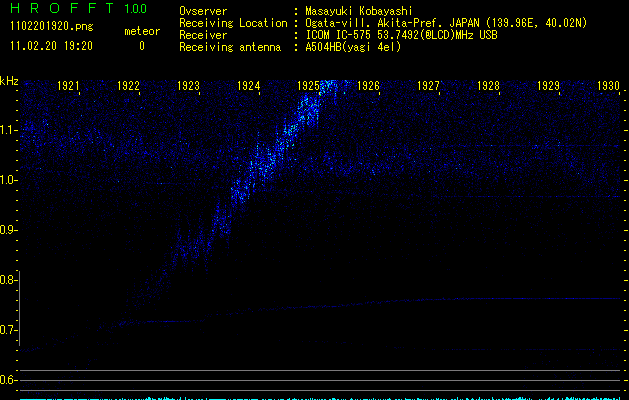Click the meteor count value 0
This screenshot has width=629, height=400.
tap(142, 46)
